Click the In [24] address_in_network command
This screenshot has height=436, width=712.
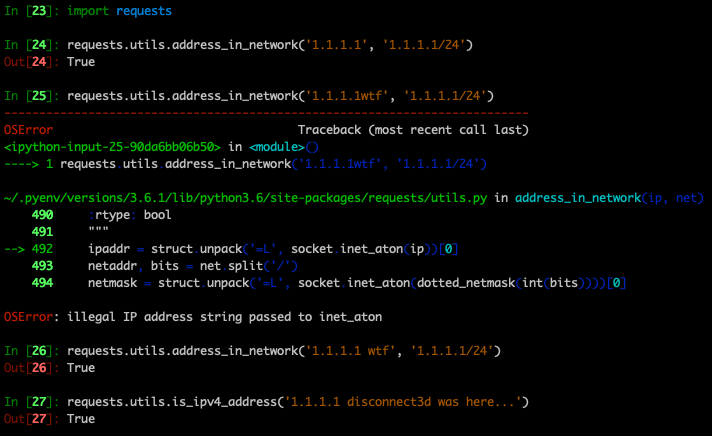coord(263,45)
